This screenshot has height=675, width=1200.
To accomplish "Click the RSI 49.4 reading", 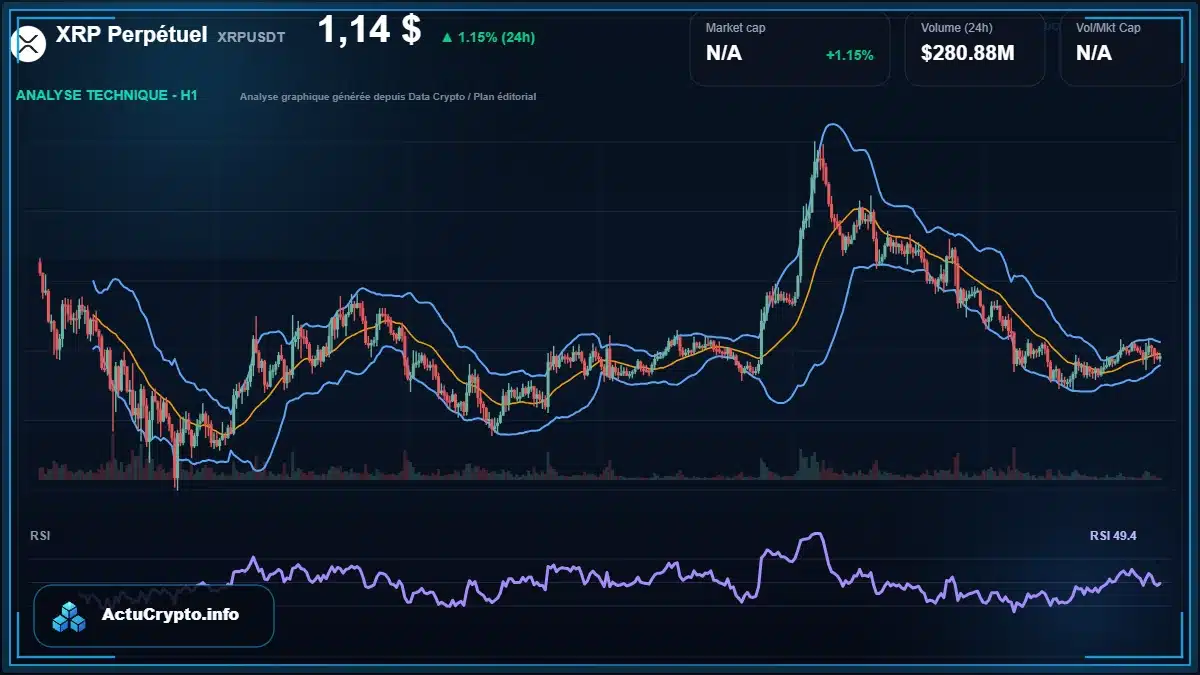I will 1112,536.
